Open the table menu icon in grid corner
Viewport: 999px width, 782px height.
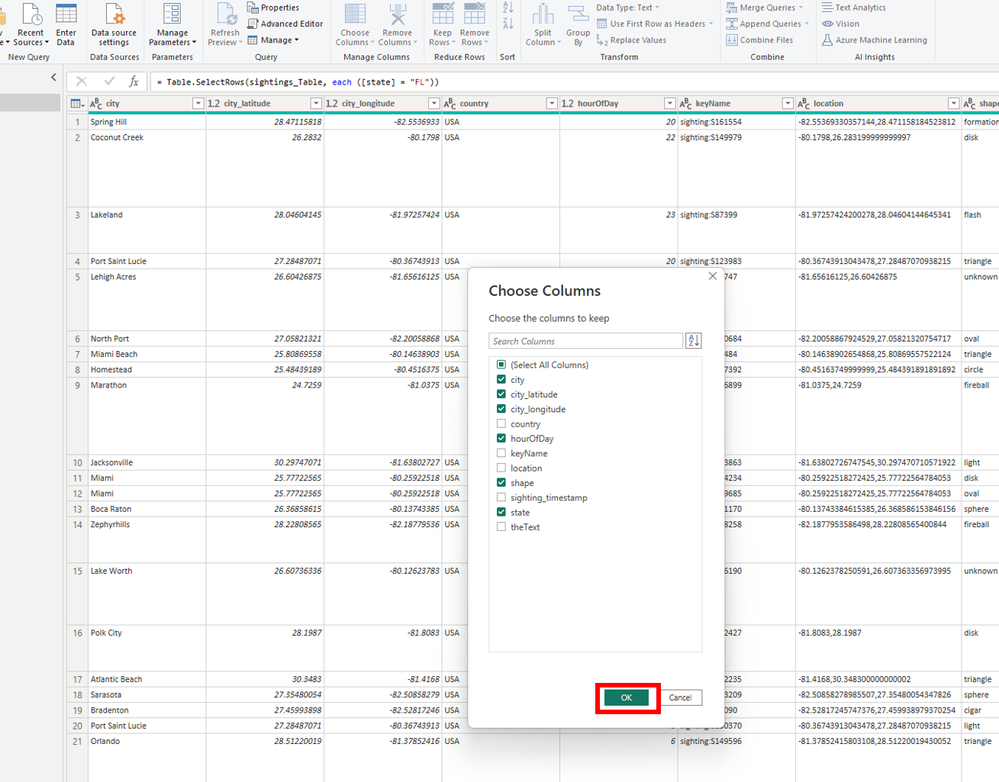[x=76, y=103]
